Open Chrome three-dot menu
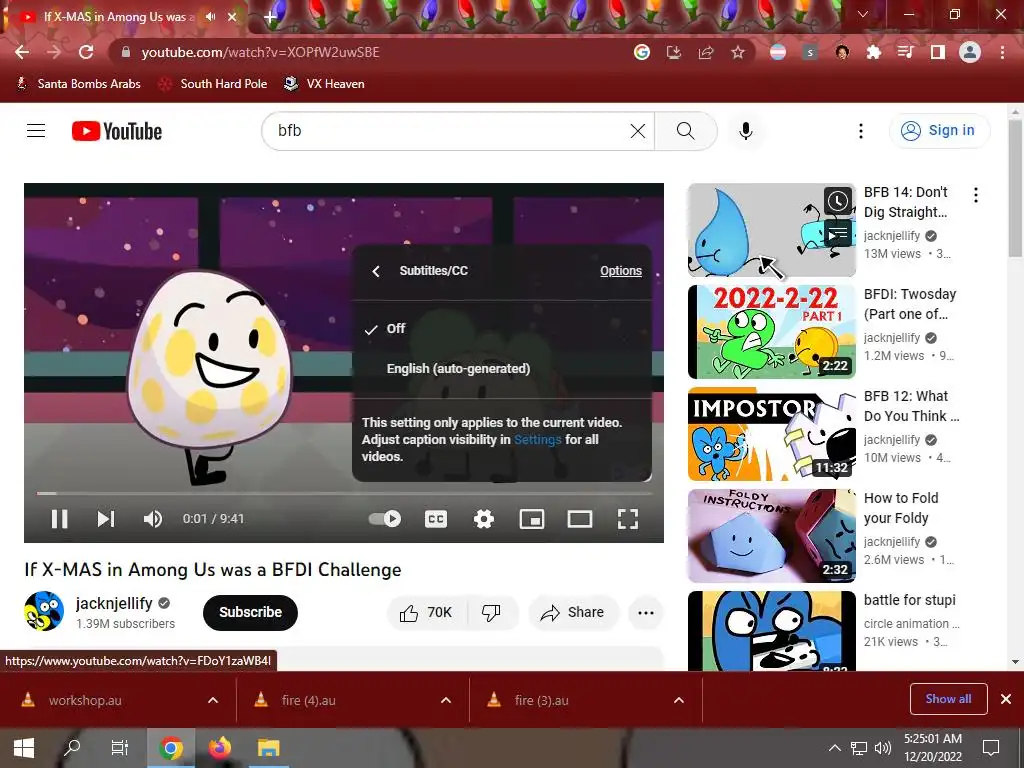 [x=1002, y=52]
